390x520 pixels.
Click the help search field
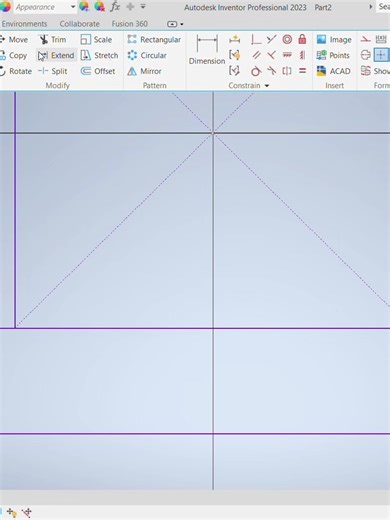click(x=383, y=7)
